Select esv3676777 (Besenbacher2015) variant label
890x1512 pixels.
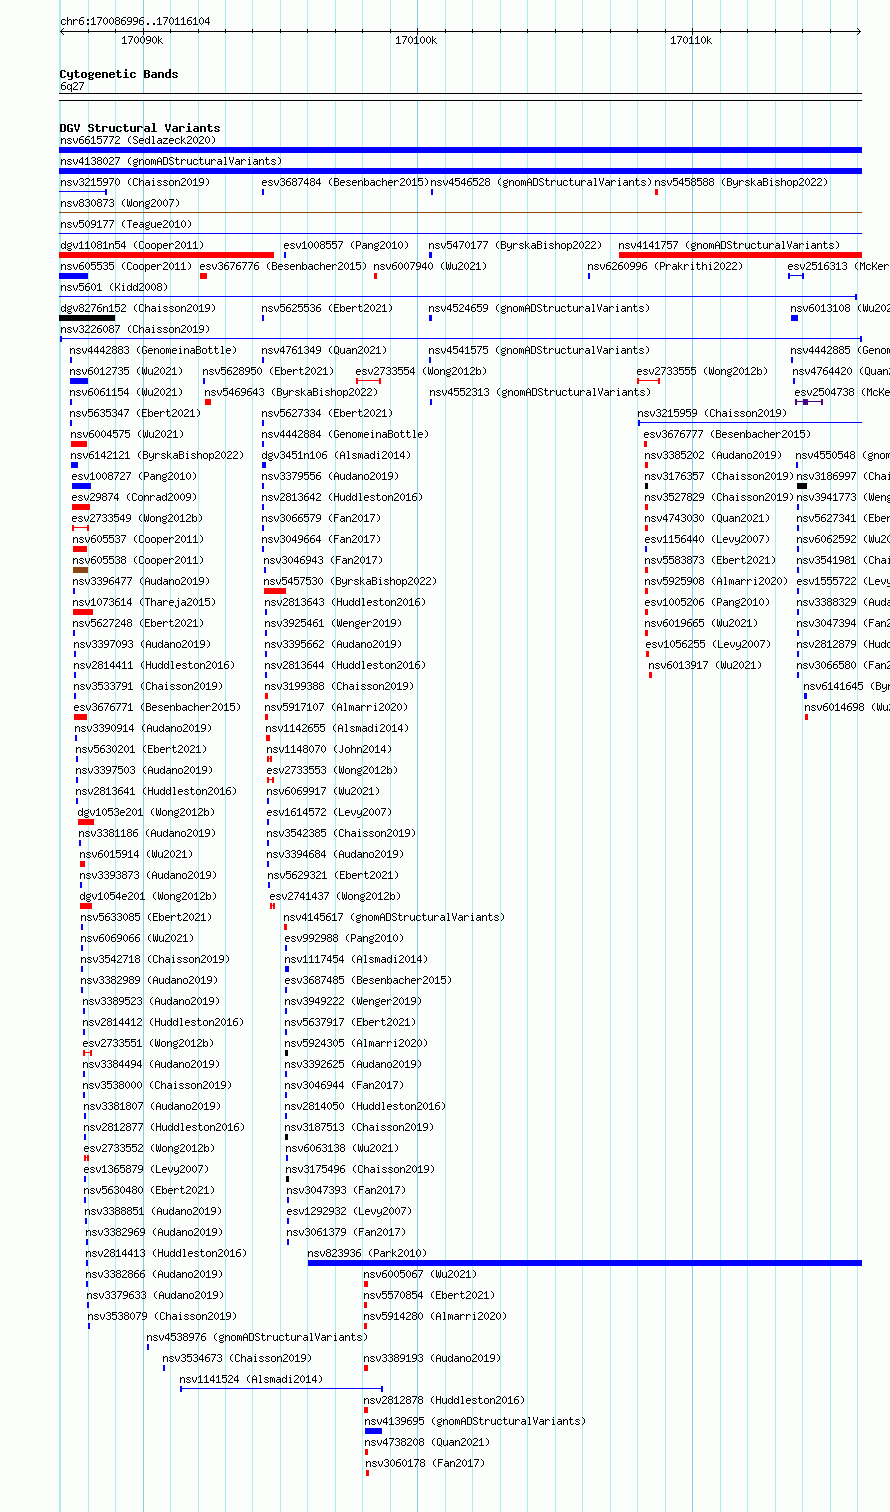click(x=728, y=435)
